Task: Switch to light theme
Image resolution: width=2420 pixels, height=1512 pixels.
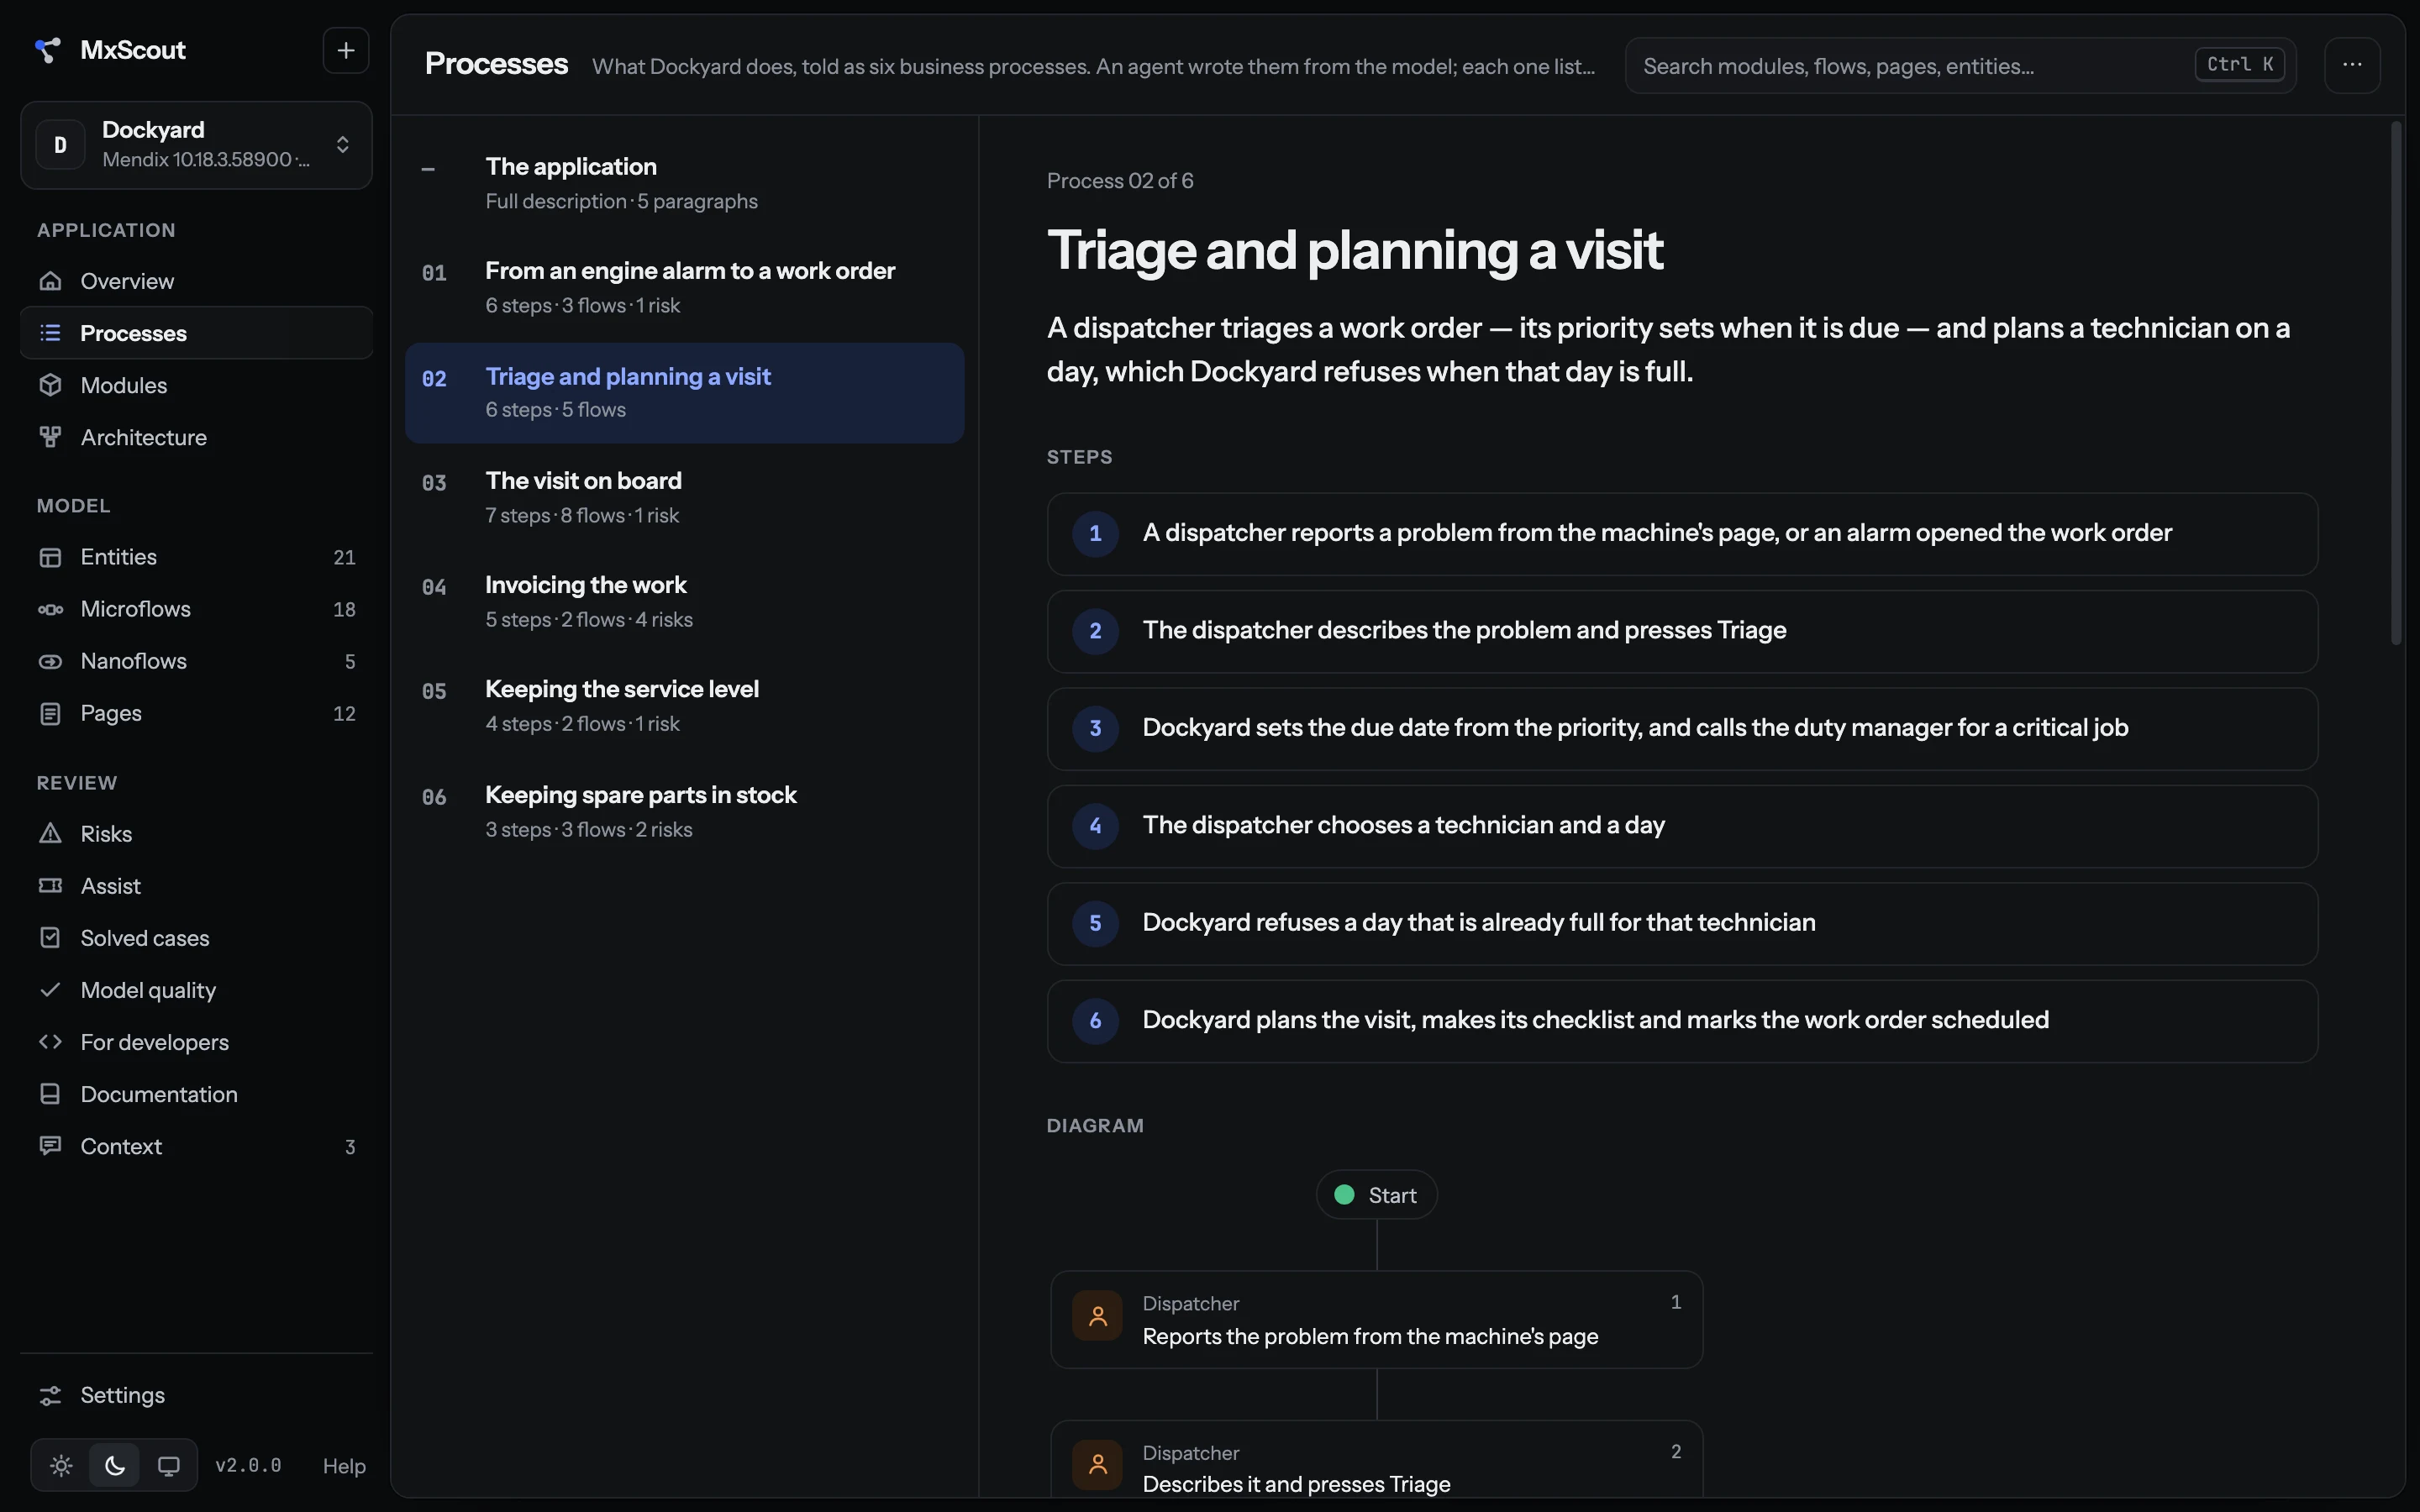Action: [61, 1466]
